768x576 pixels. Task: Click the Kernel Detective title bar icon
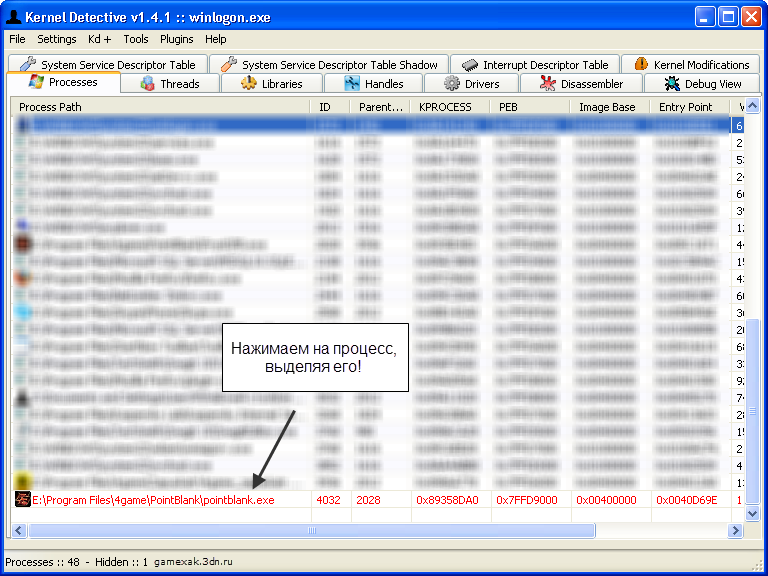13,17
